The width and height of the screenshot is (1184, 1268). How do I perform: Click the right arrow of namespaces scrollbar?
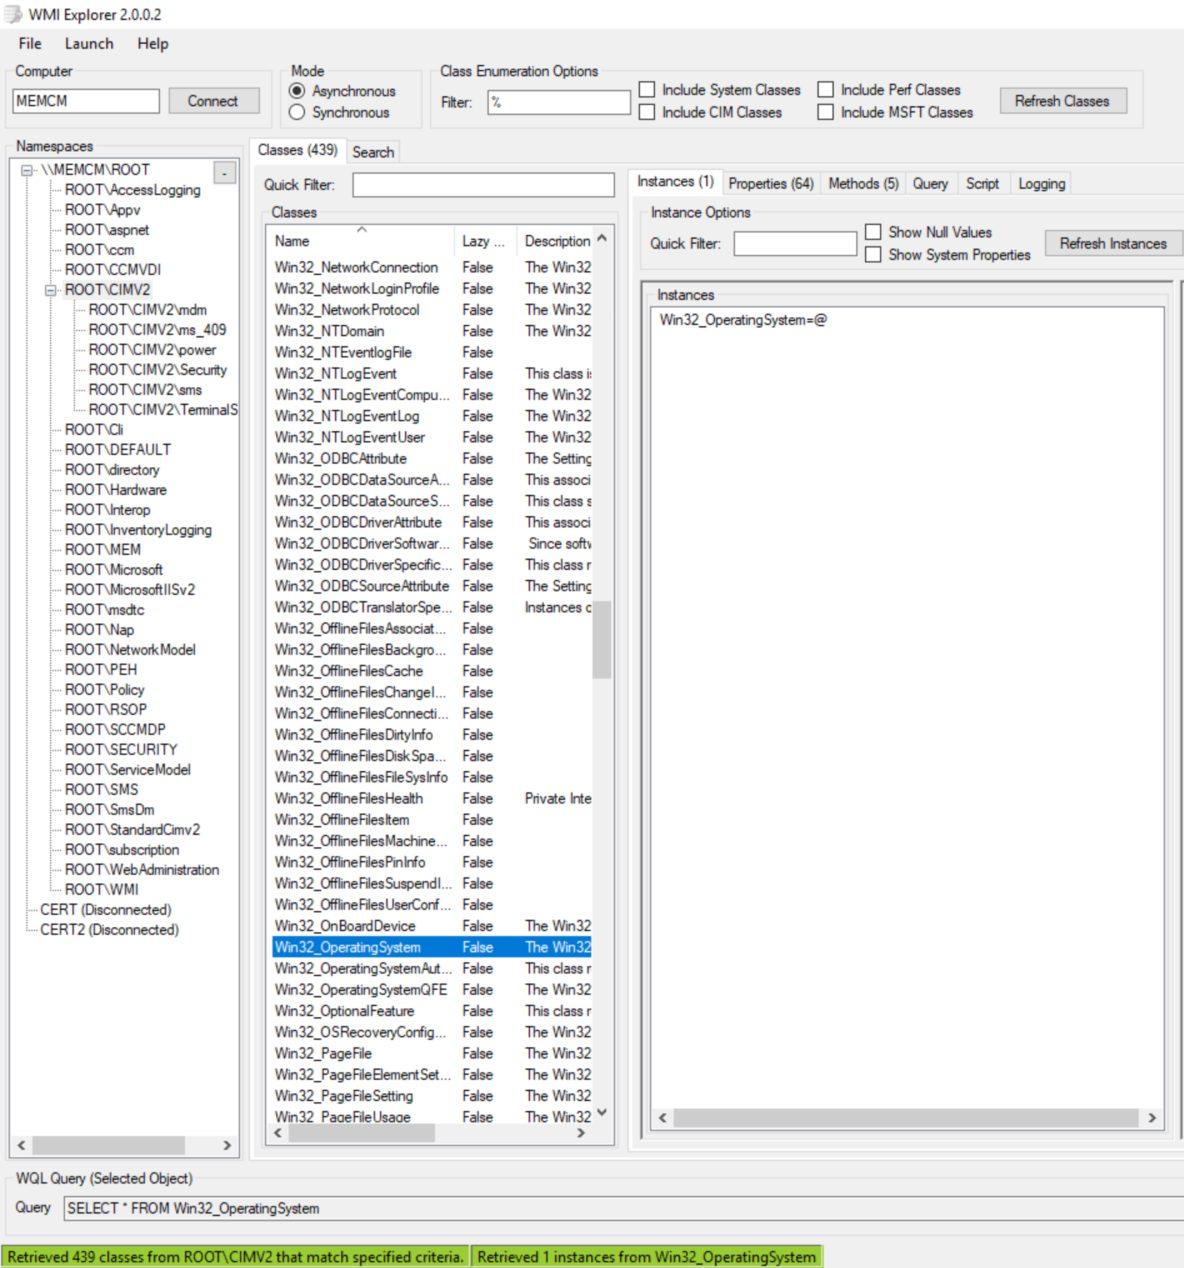[227, 1145]
